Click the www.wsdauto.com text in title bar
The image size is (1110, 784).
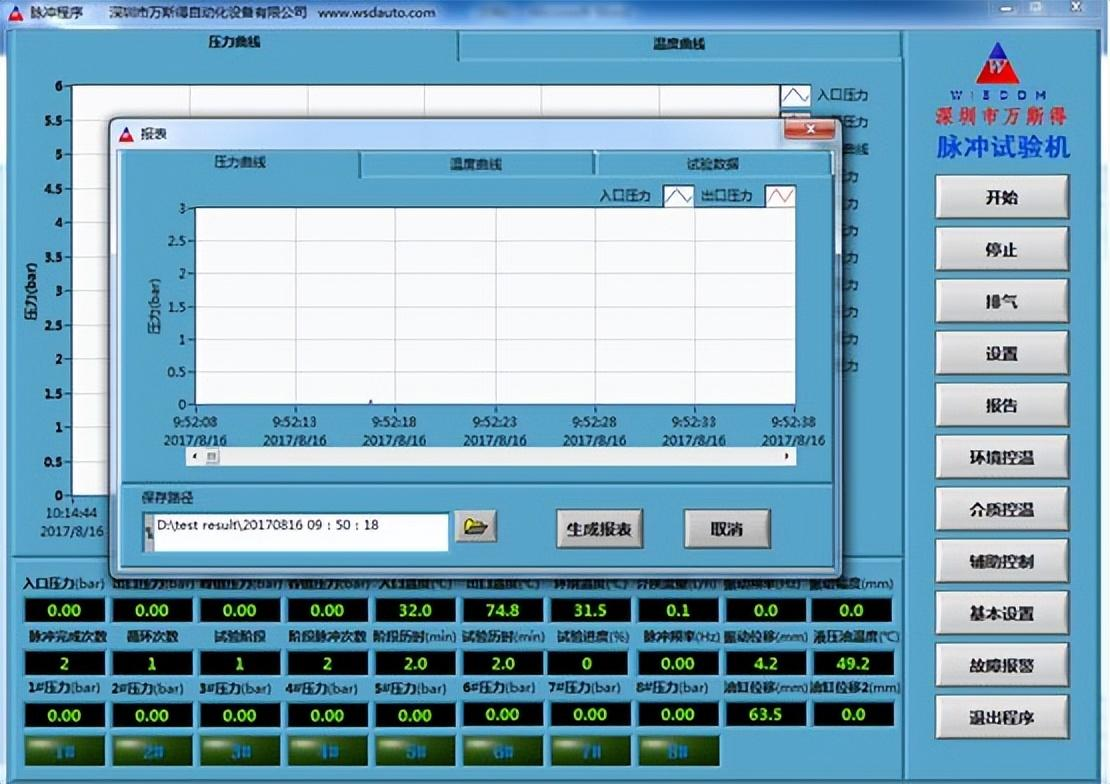click(x=377, y=13)
